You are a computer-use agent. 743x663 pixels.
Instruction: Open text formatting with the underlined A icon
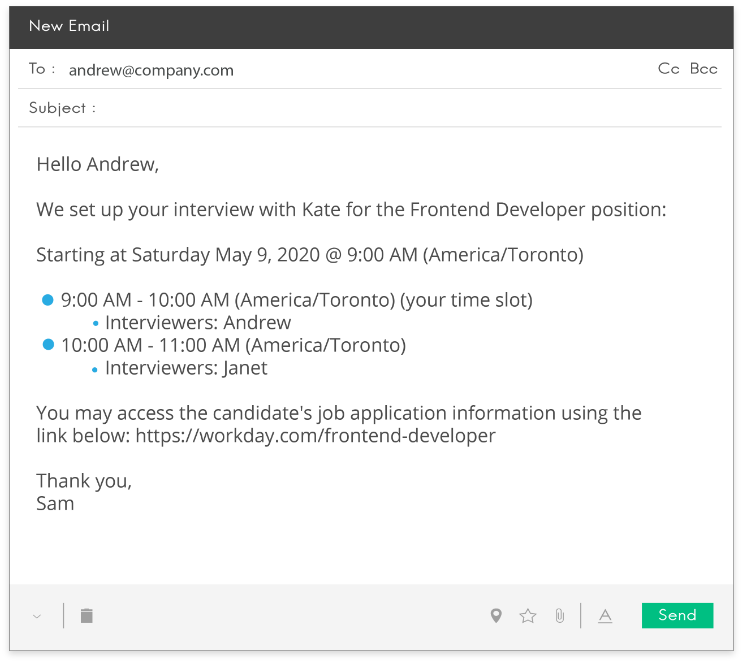tap(605, 616)
